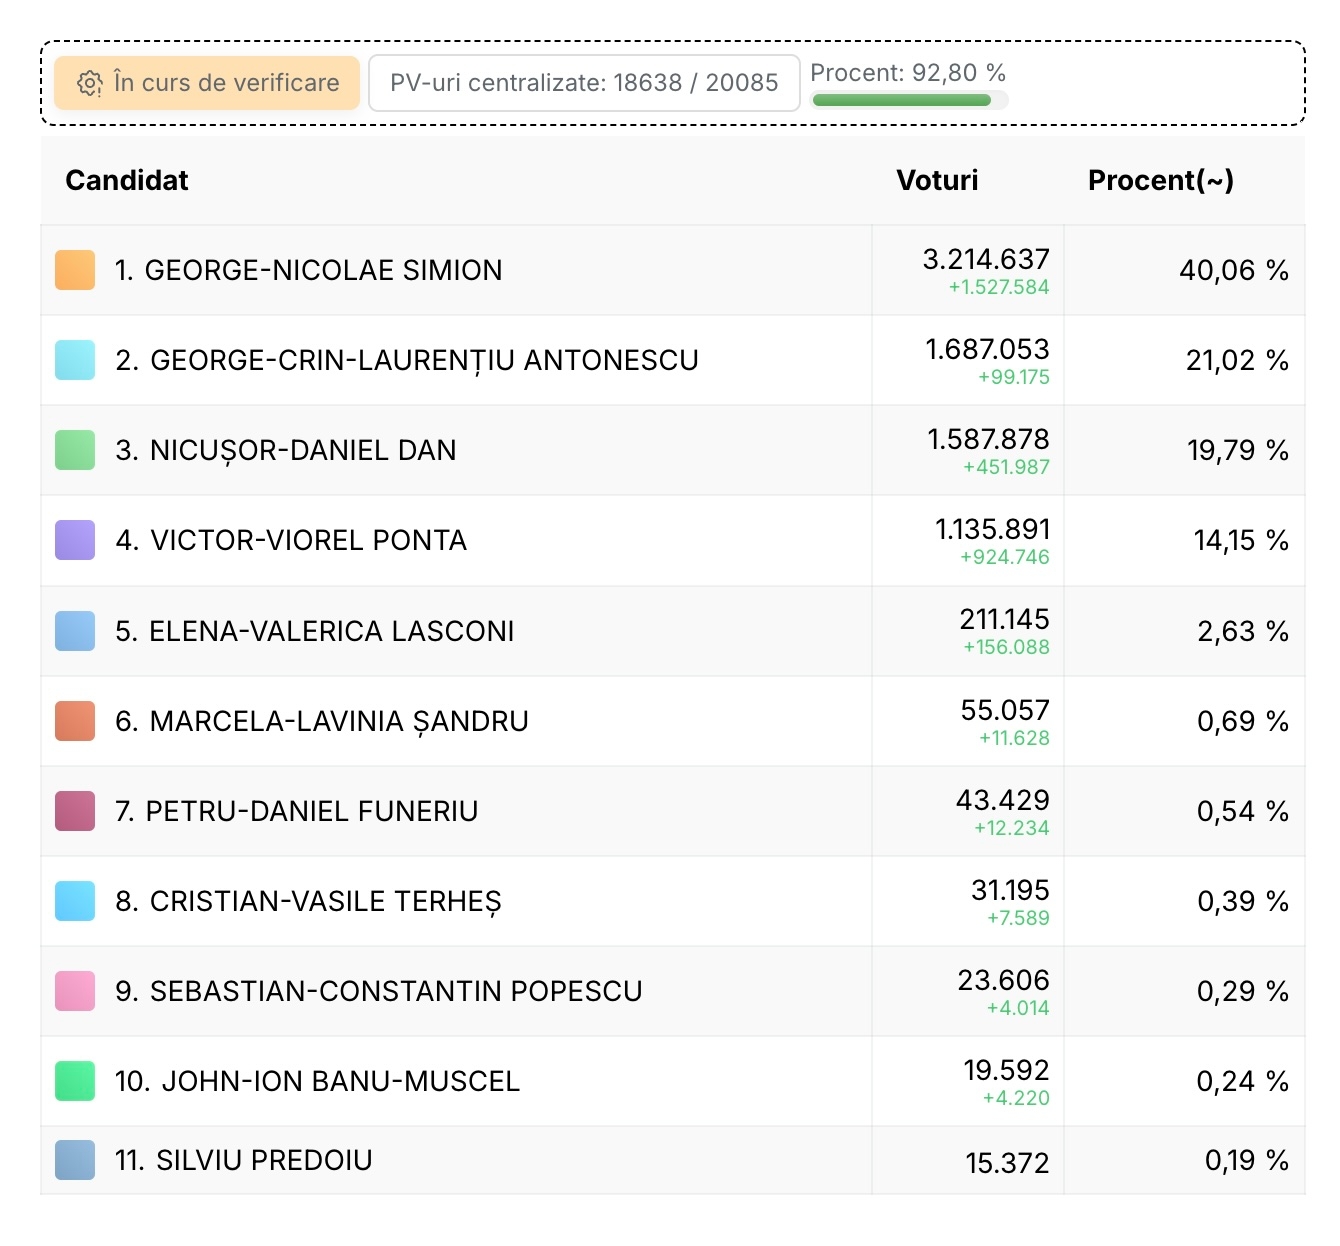Screen dimensions: 1340x1246
Task: Click the Procent(~) column header
Action: tap(1160, 180)
